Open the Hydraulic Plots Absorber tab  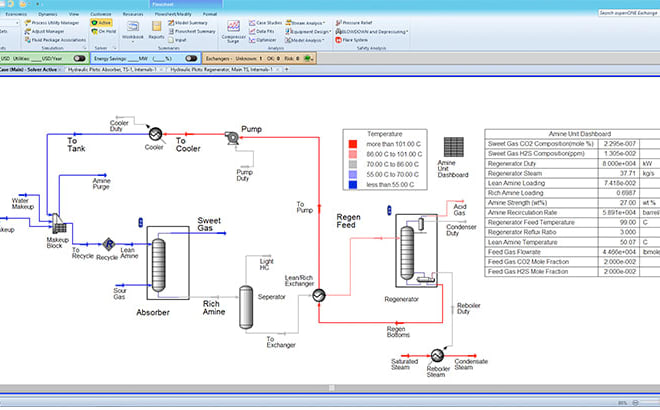click(x=112, y=69)
